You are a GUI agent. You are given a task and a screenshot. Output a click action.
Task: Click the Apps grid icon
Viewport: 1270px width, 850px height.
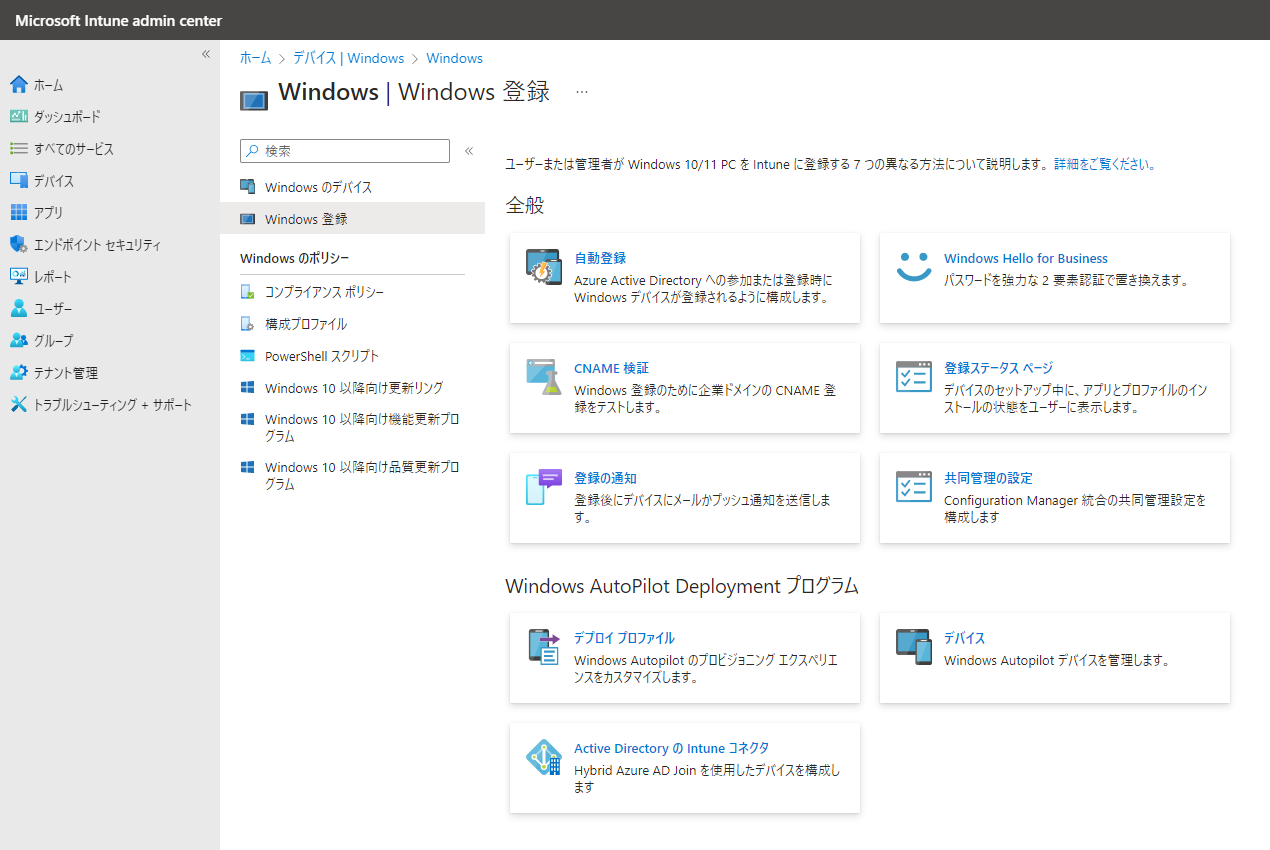coord(18,213)
